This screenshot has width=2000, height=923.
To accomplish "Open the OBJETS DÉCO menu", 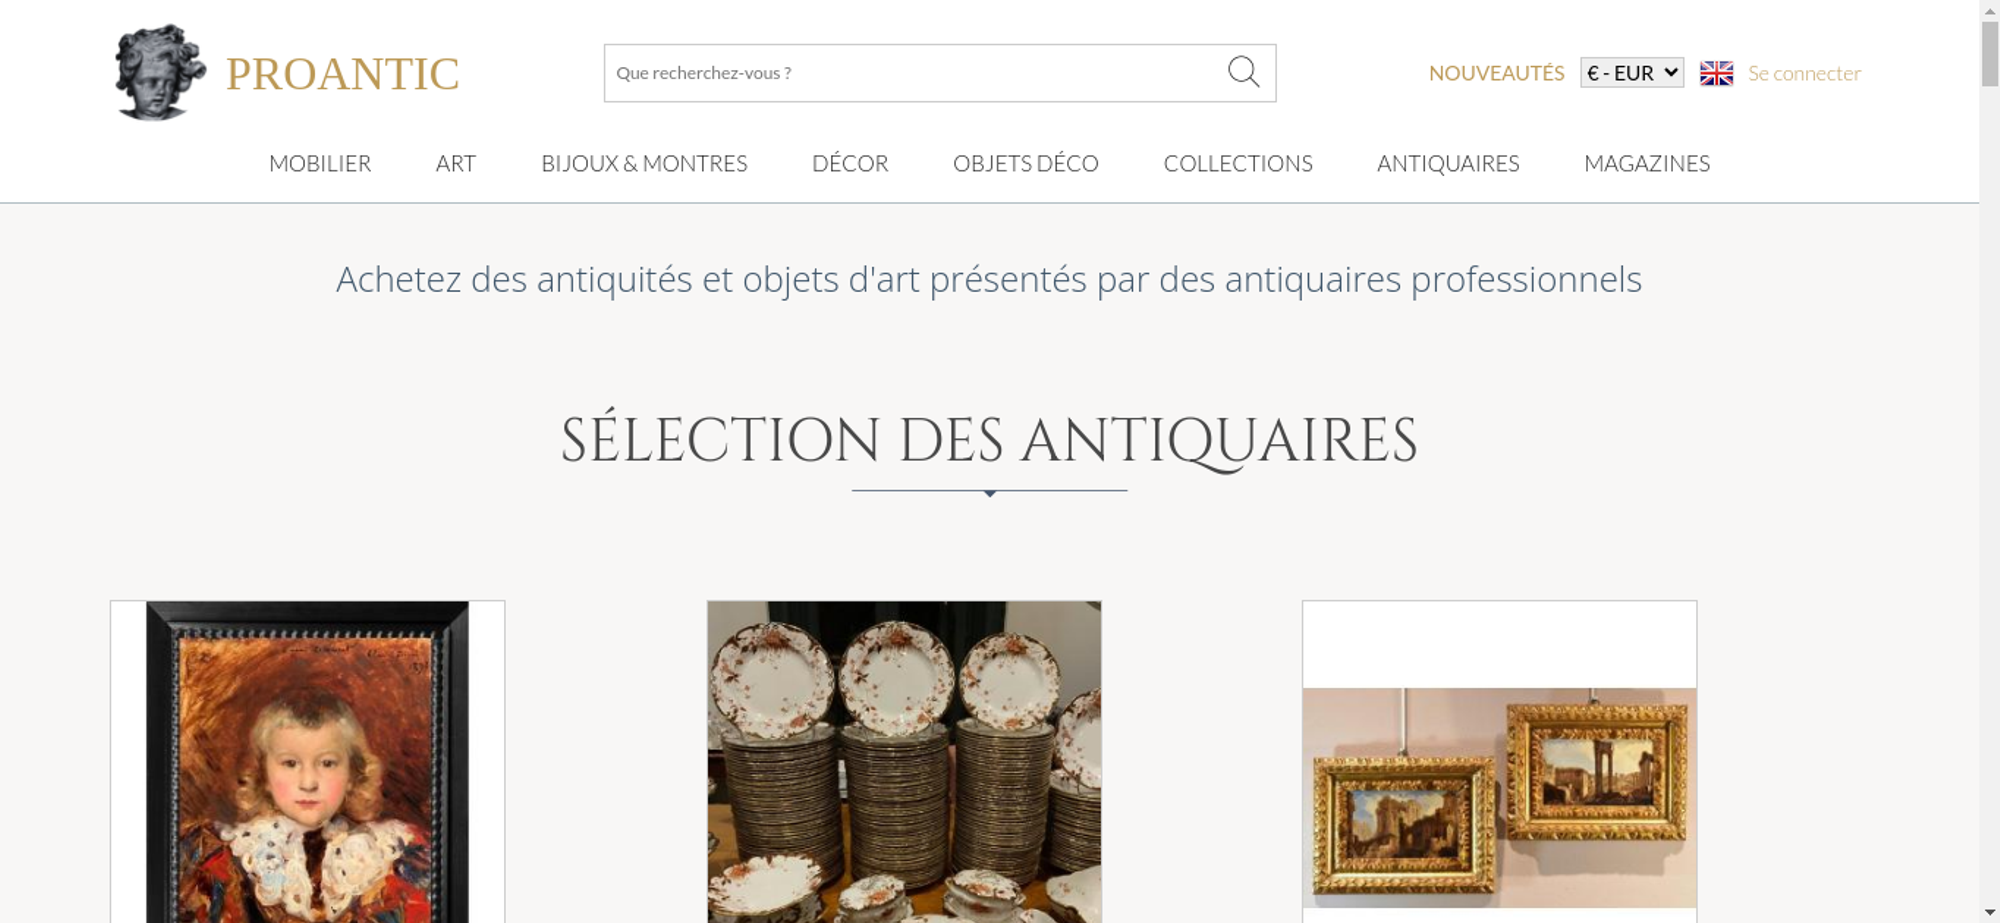I will 1026,163.
